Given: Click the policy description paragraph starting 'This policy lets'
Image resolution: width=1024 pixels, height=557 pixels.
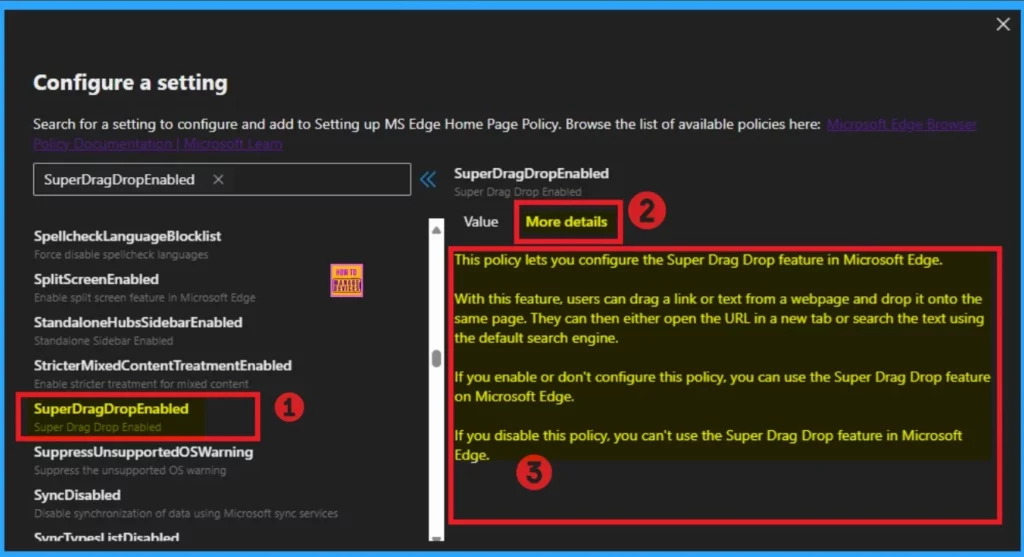Looking at the screenshot, I should (698, 260).
